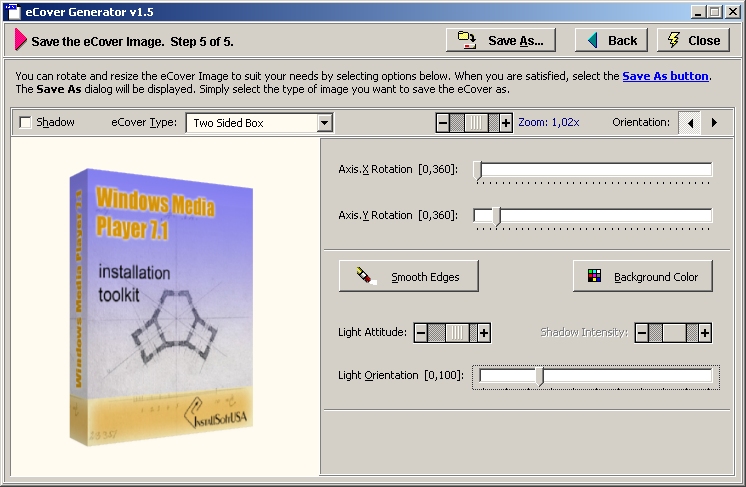
Task: Apply Smooth Edges to the eCover
Action: pos(409,276)
